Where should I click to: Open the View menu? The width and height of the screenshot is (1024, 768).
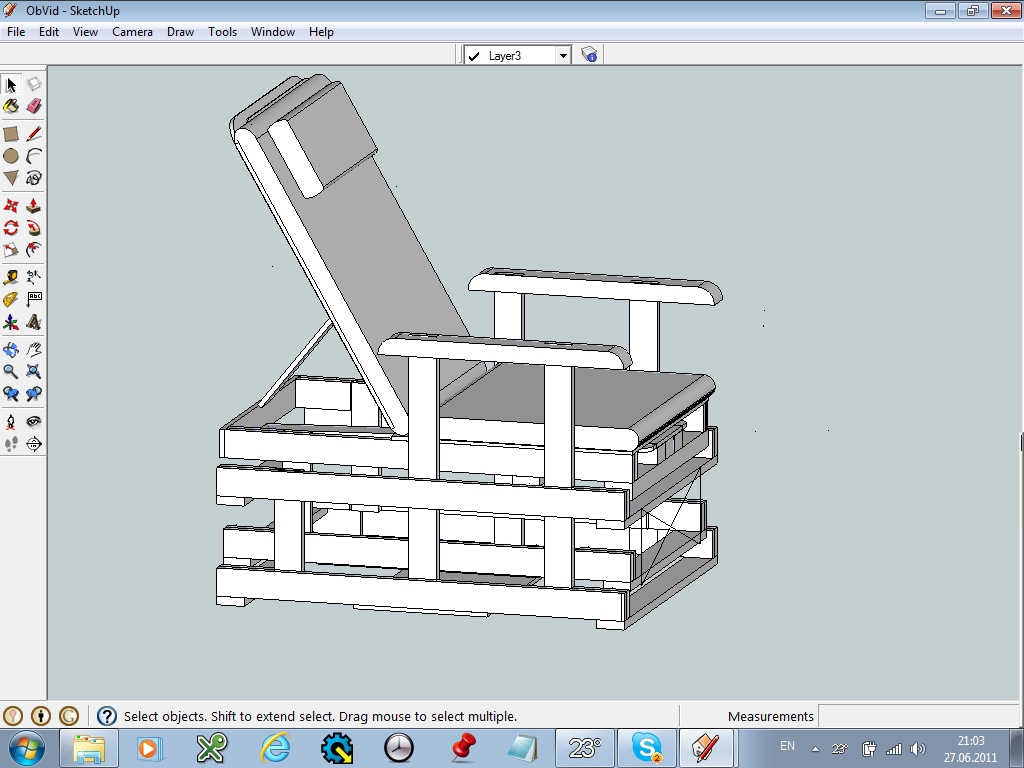point(86,32)
